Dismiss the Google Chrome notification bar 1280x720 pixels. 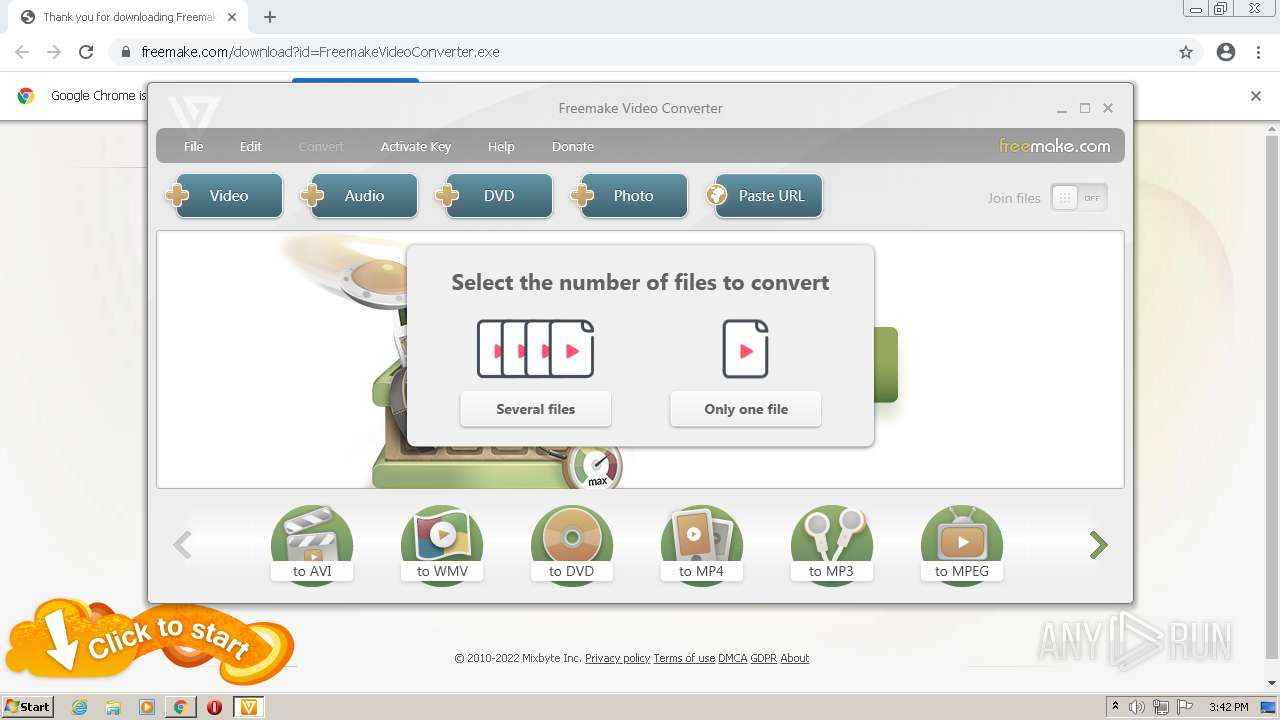click(1256, 96)
